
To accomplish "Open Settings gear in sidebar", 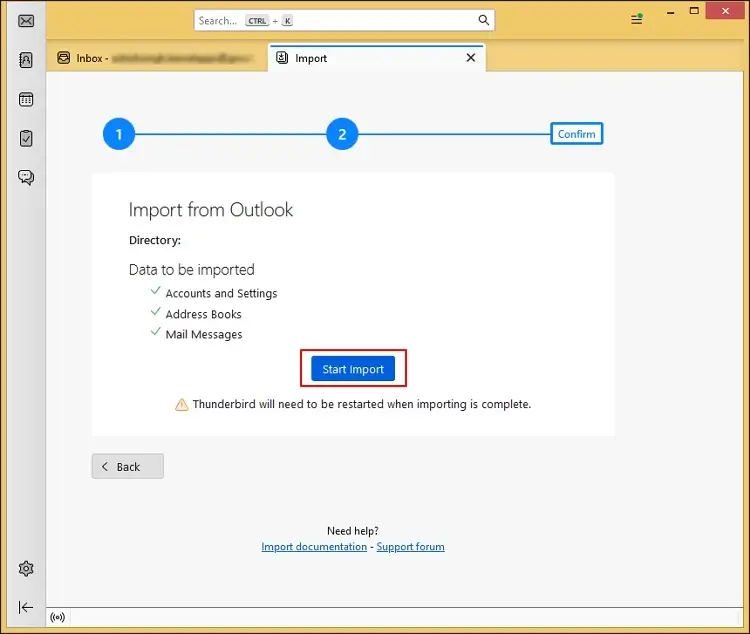I will pos(26,568).
